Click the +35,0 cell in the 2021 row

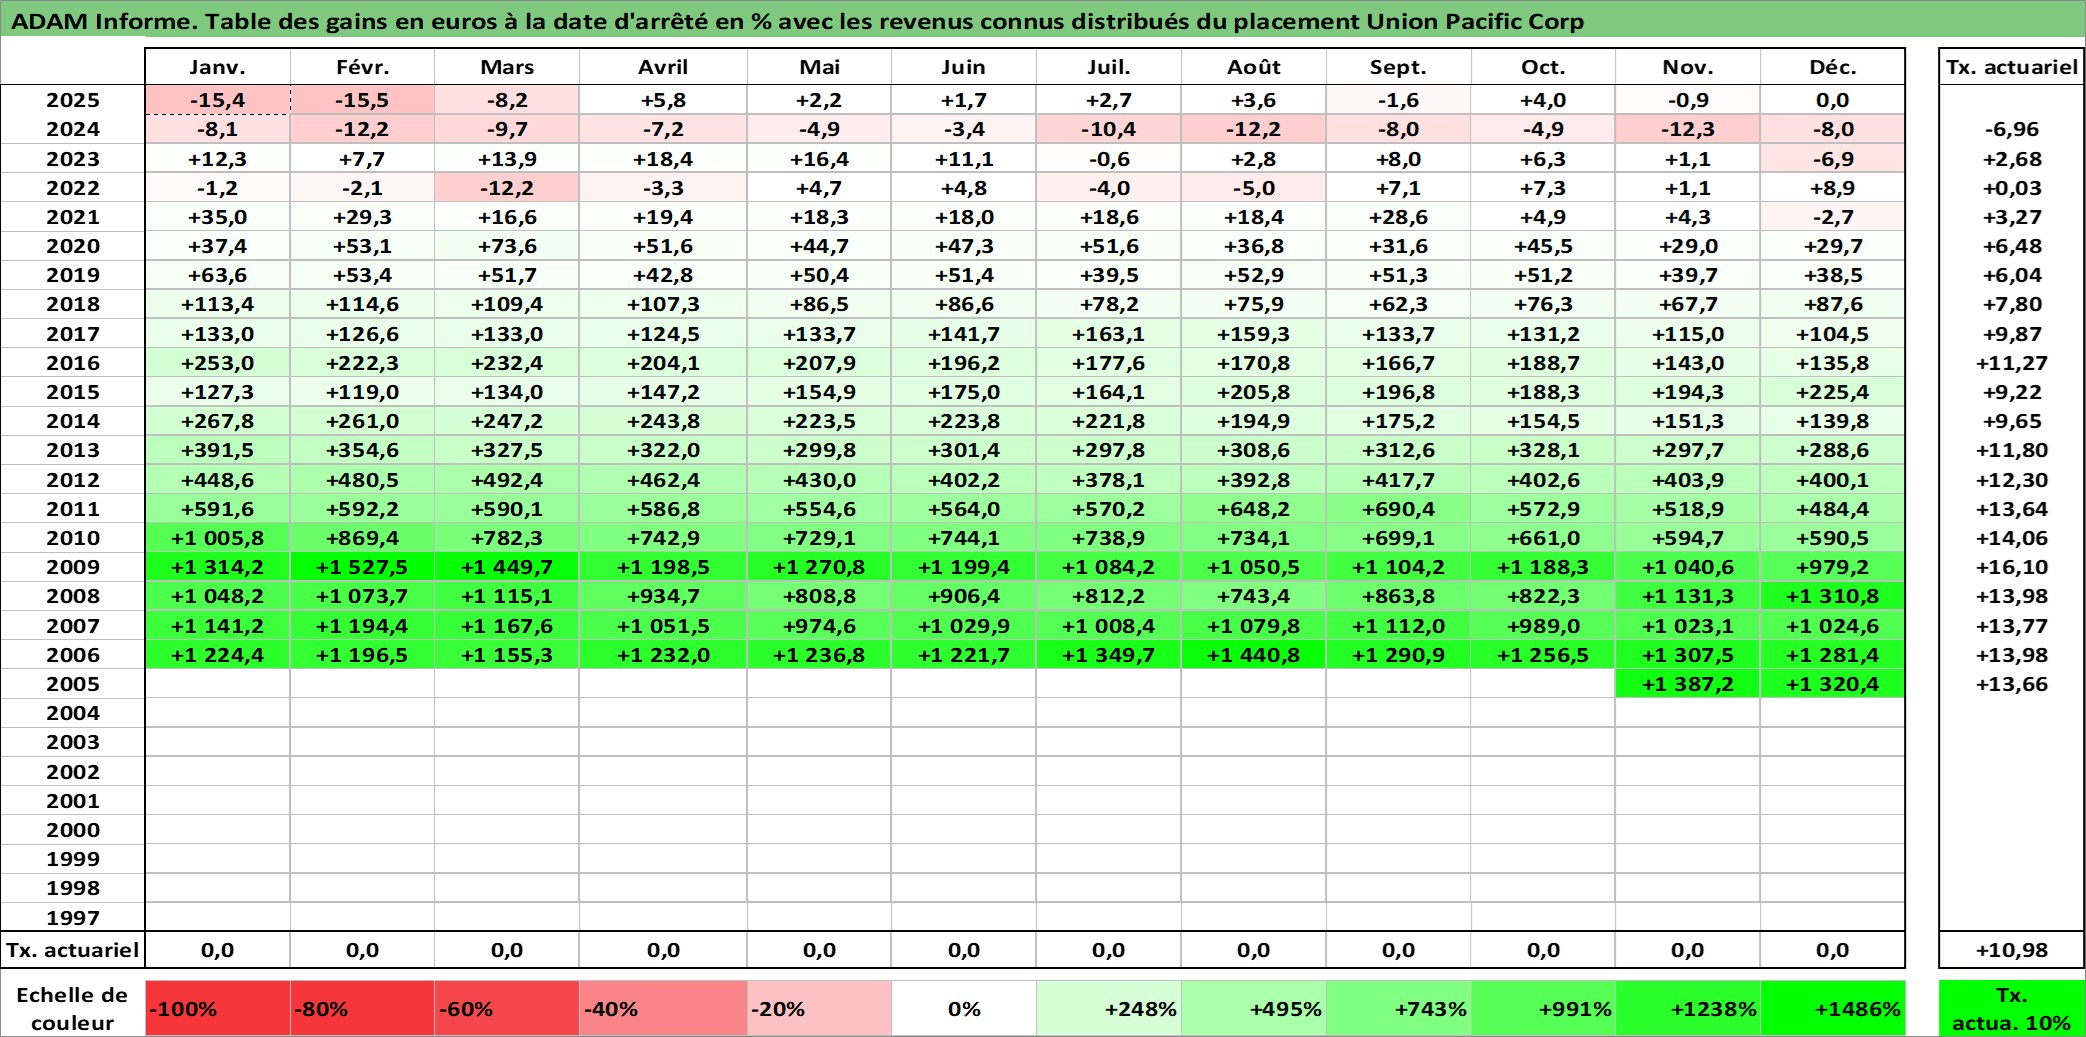[218, 217]
